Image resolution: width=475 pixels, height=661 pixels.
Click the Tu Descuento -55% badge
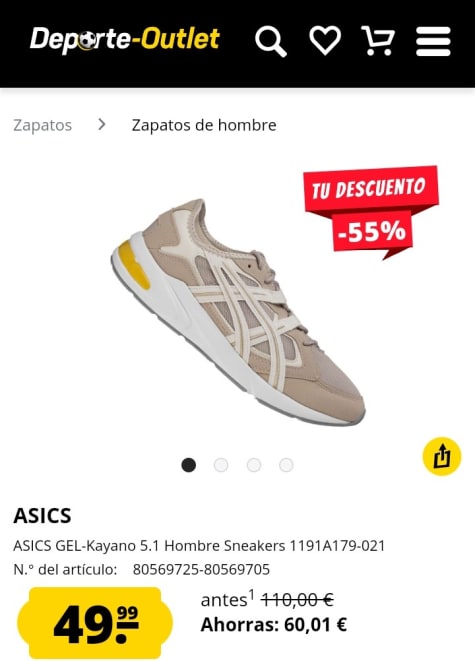click(370, 211)
